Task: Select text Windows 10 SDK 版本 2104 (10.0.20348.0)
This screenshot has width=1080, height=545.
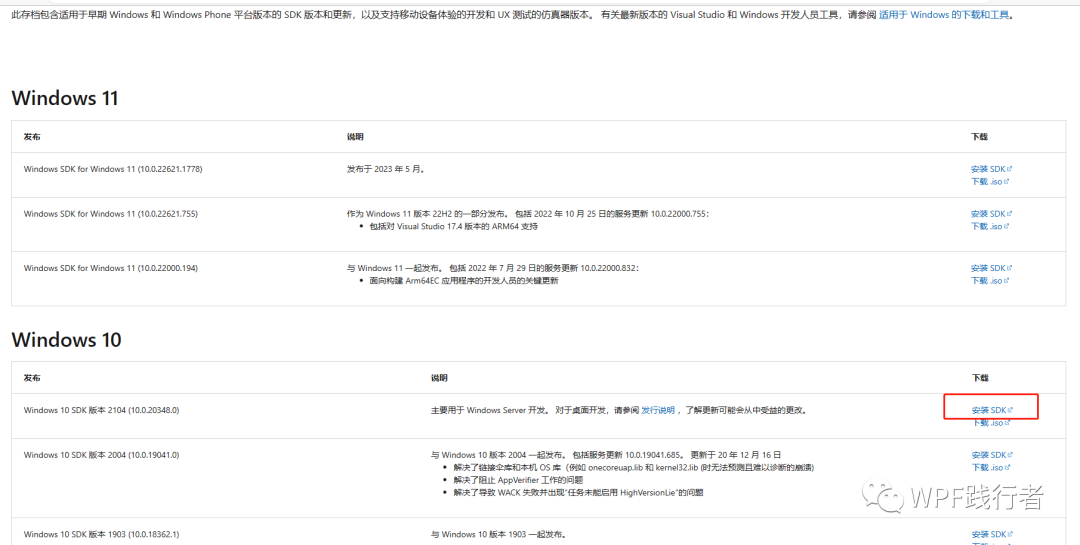Action: coord(101,410)
